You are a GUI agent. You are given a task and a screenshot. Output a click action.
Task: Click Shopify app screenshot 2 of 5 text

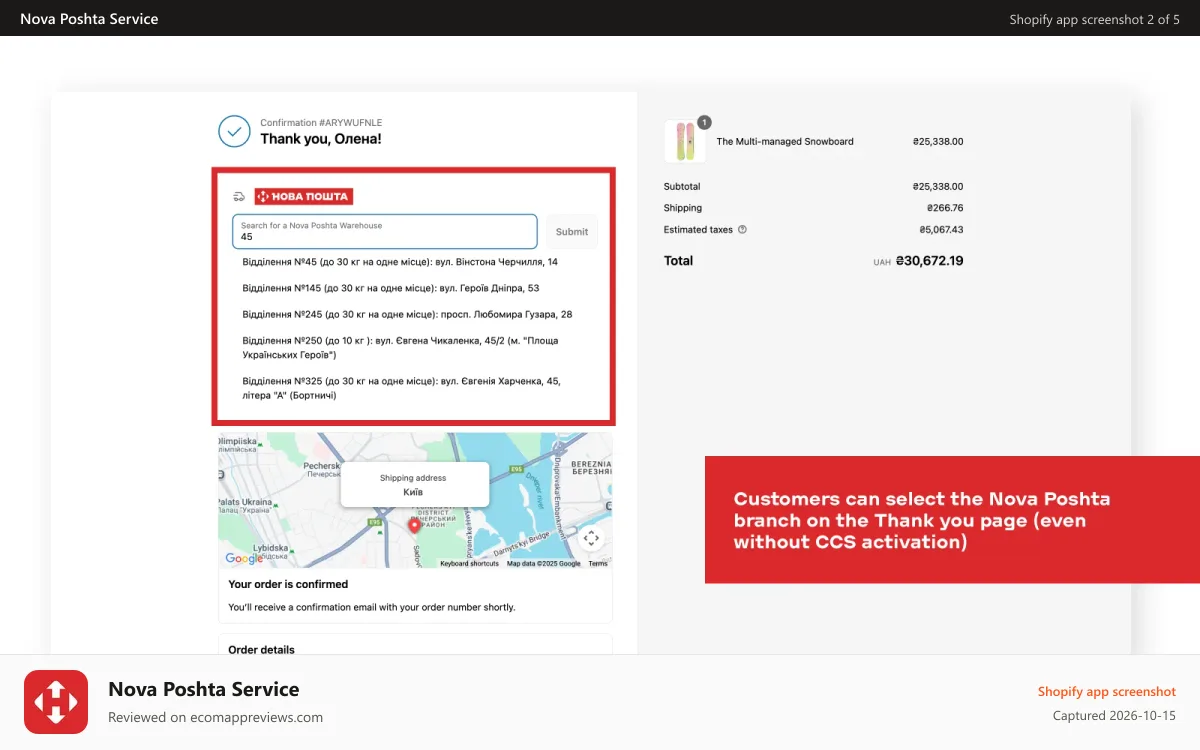[x=1094, y=19]
